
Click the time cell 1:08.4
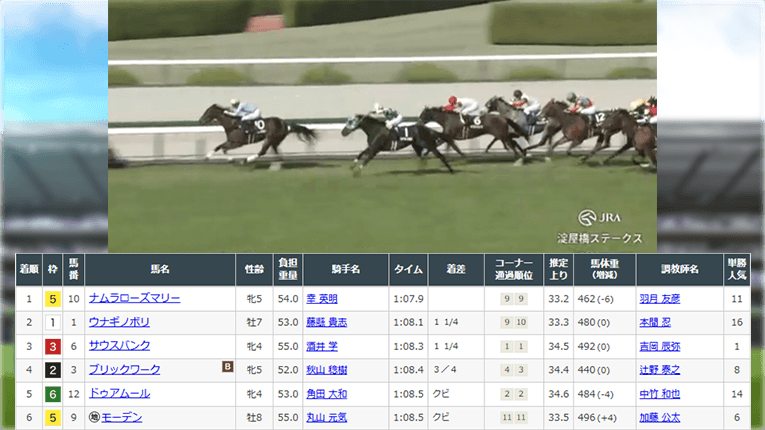click(x=408, y=370)
